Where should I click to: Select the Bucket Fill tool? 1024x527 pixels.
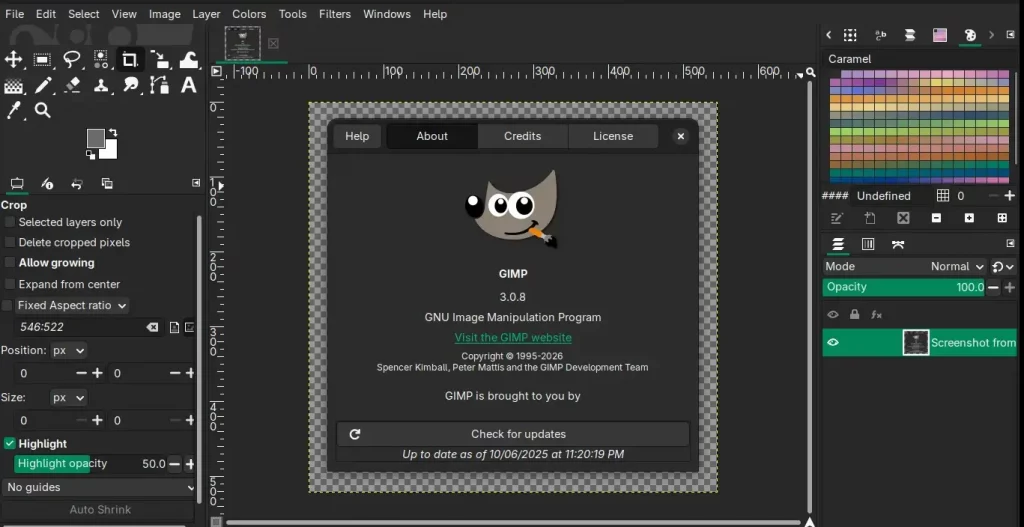coord(13,86)
